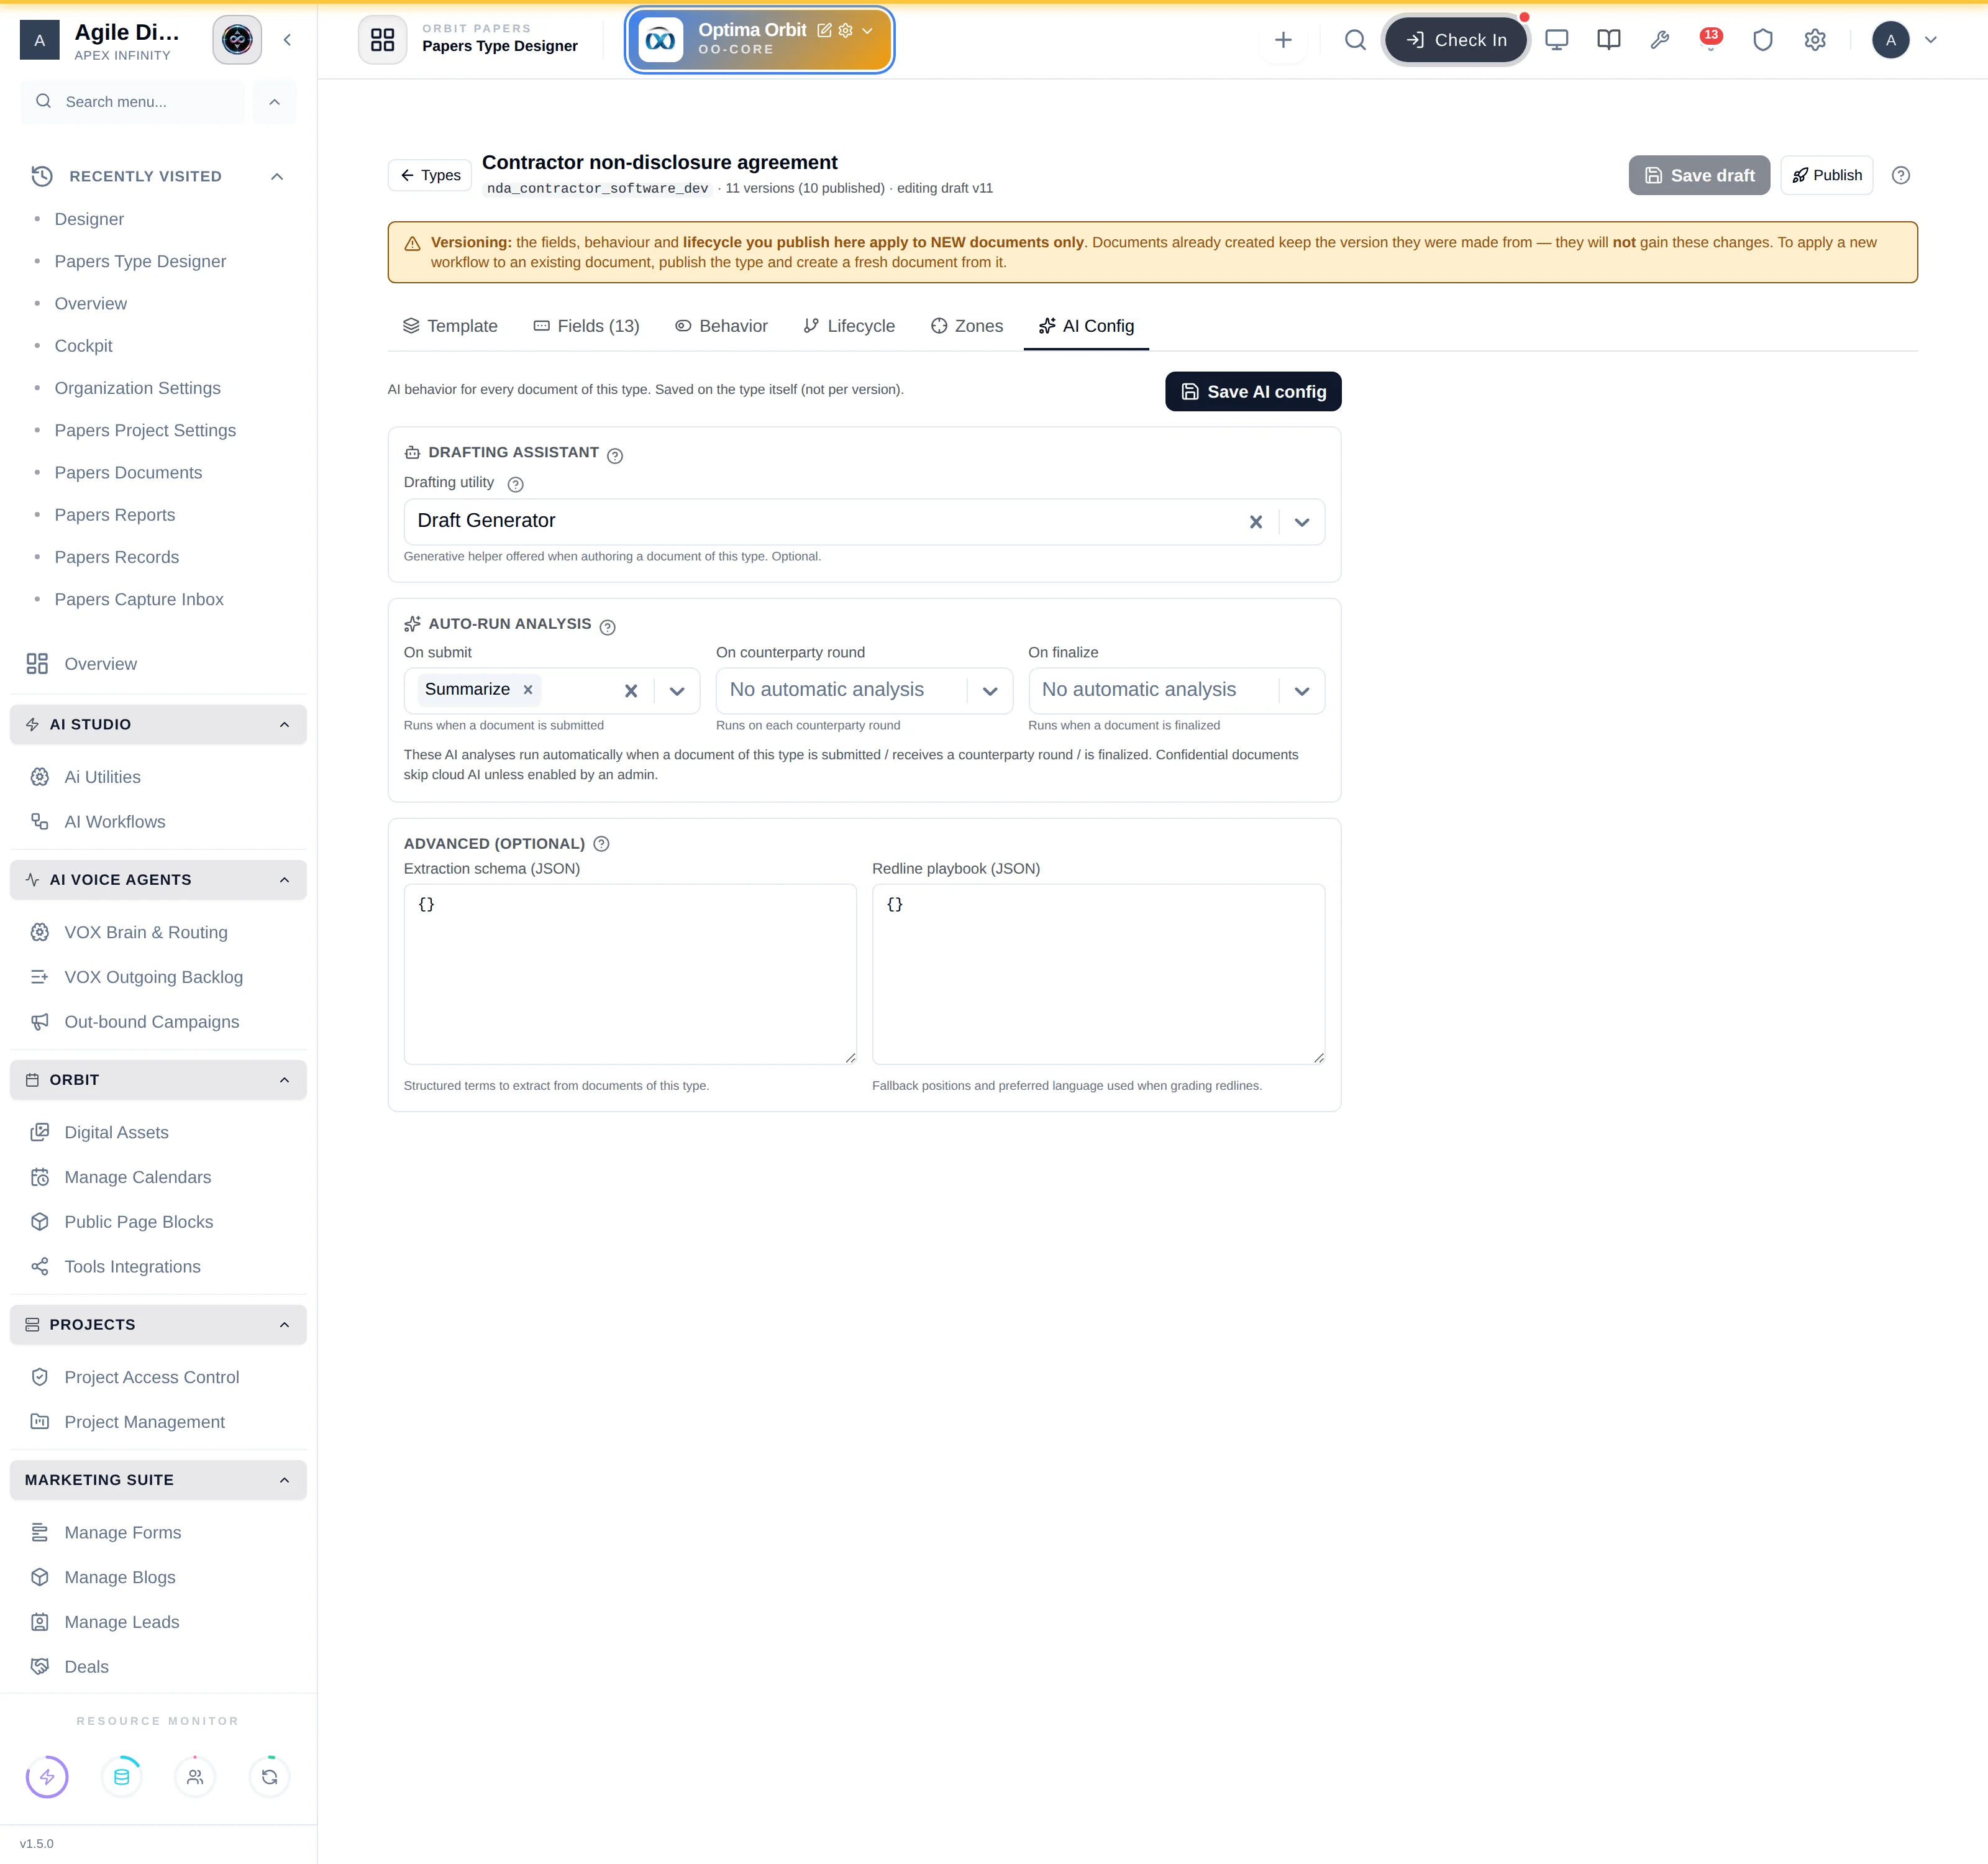
Task: Click the small gear on Optima Orbit
Action: pos(845,30)
